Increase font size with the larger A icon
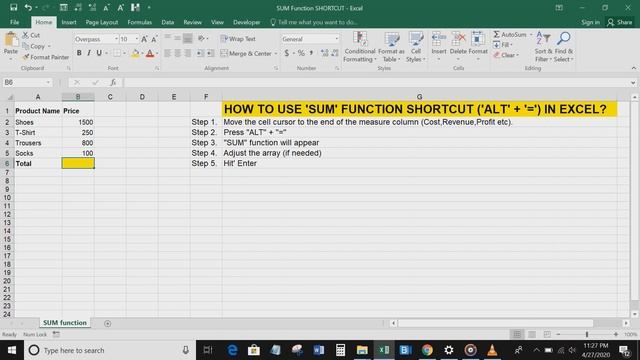Viewport: 640px width, 360px height. click(144, 39)
